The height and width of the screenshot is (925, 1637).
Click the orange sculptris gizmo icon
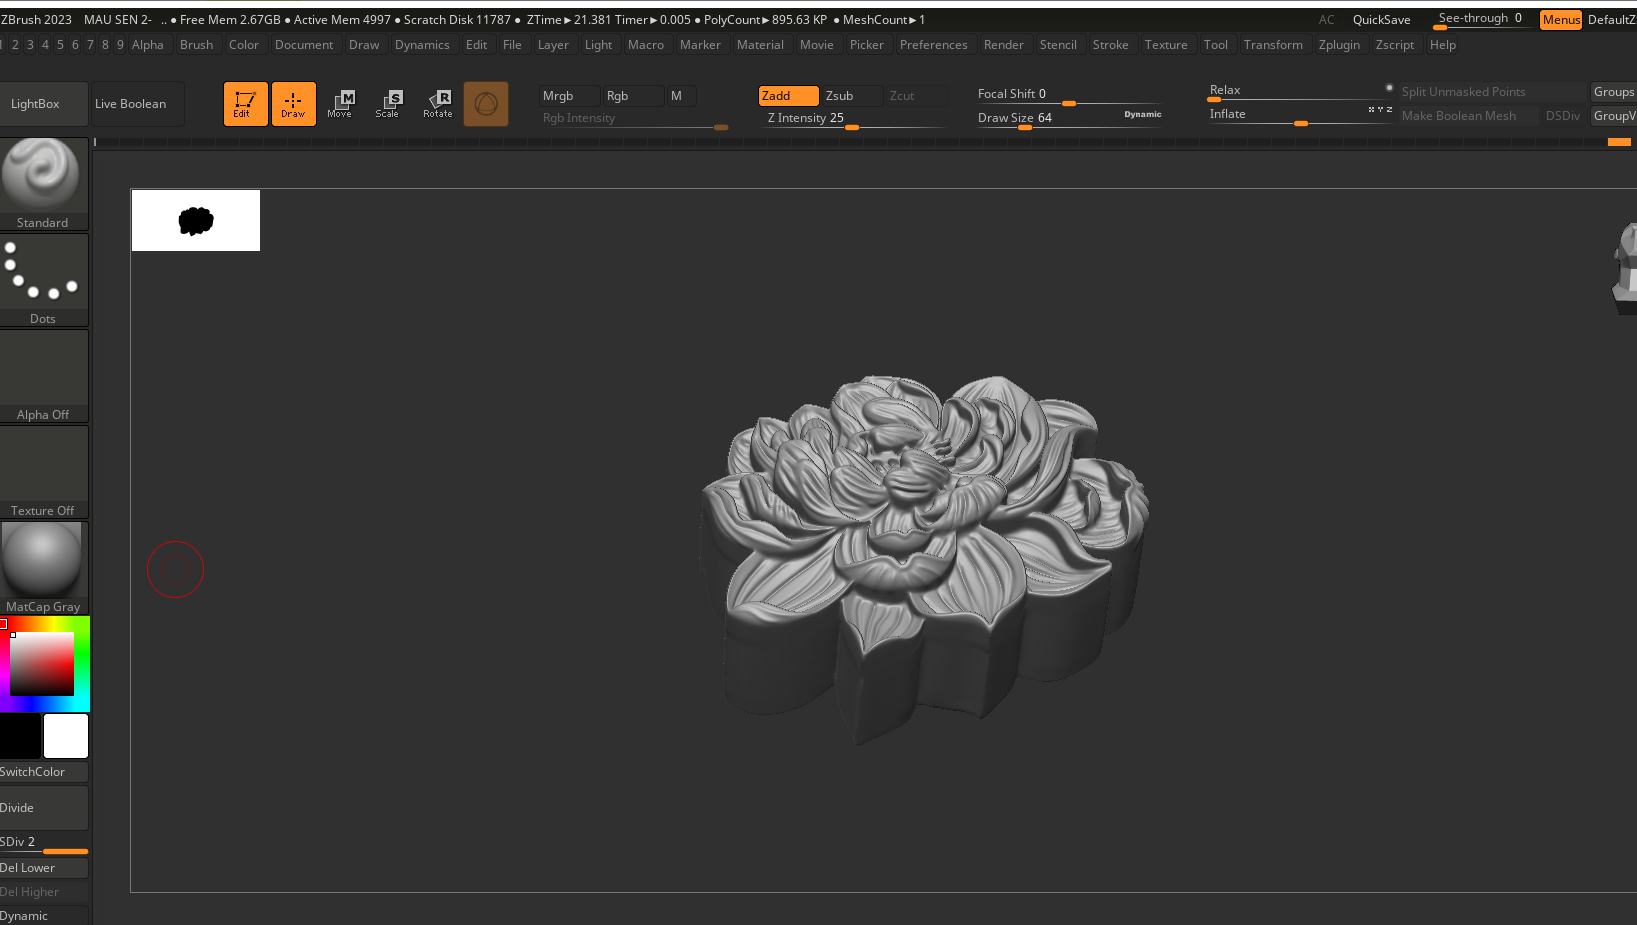(486, 104)
